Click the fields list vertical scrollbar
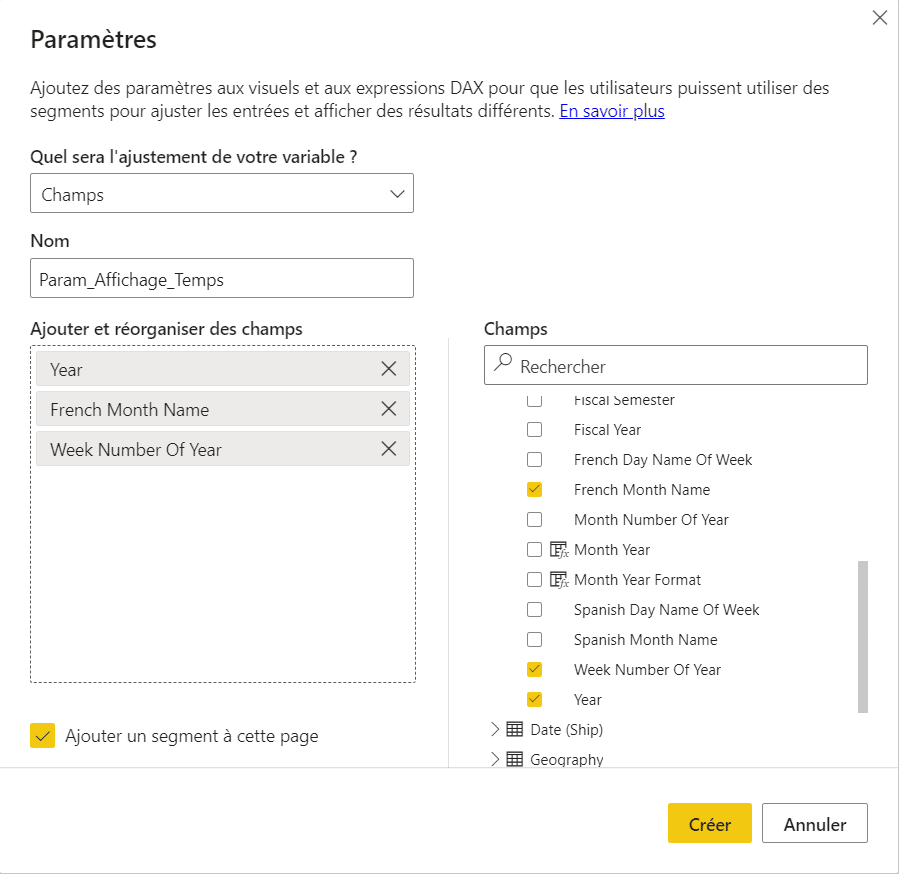 (x=862, y=637)
